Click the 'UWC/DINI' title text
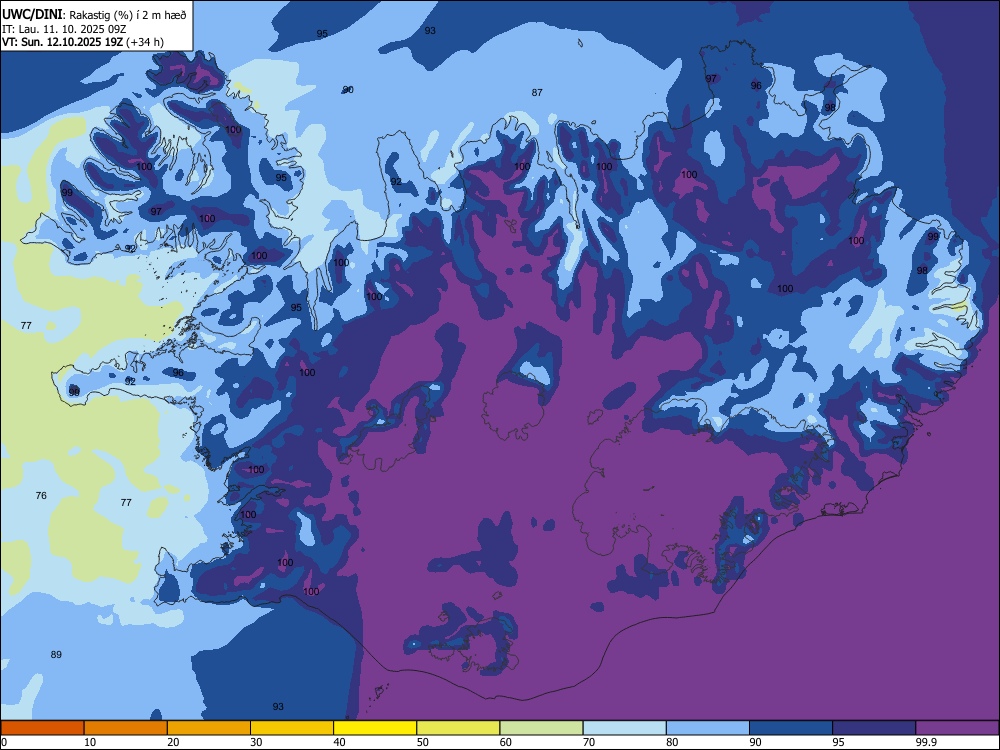The image size is (1000, 750). pos(32,15)
